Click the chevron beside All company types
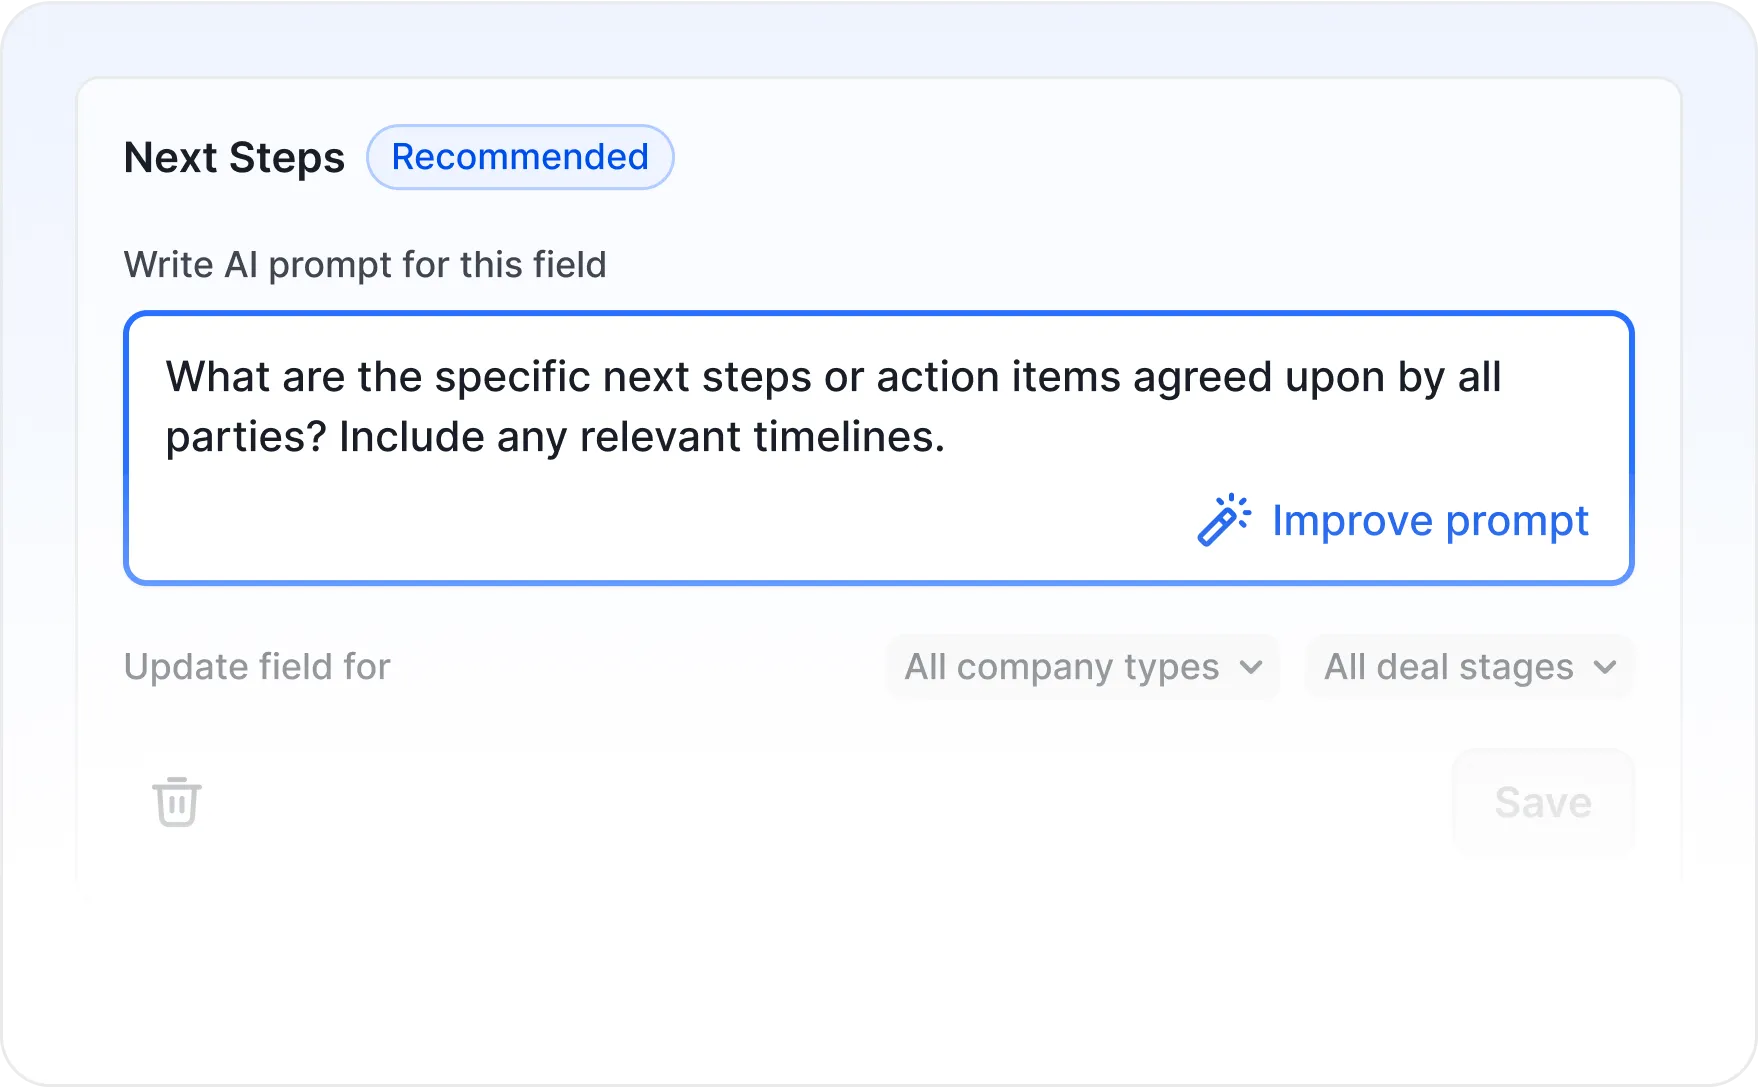Screen dimensions: 1758x1087 [1251, 667]
